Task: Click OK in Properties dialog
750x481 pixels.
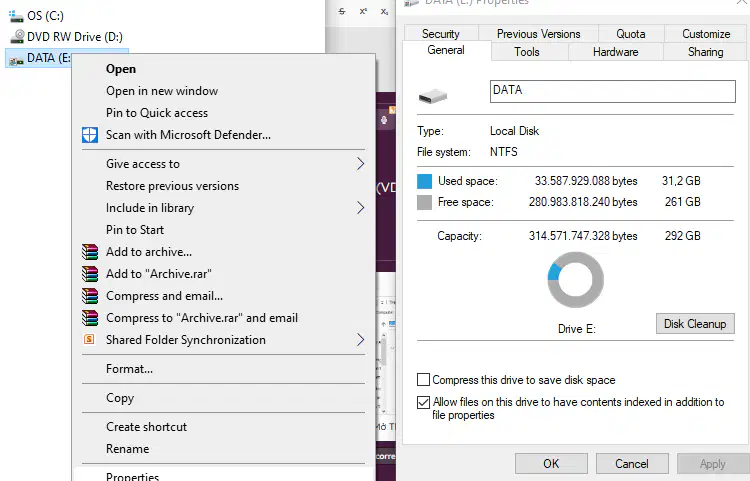Action: tap(551, 463)
